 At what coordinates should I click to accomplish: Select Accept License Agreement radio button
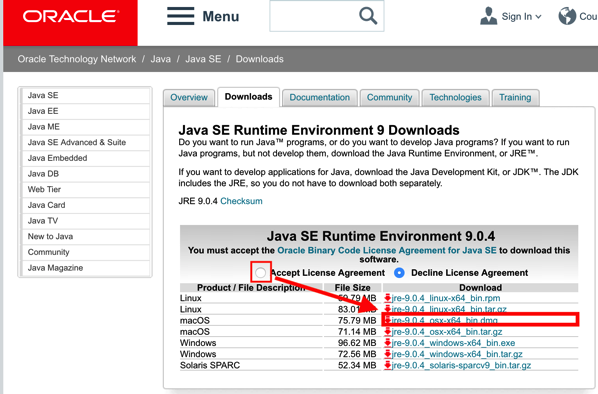tap(260, 273)
